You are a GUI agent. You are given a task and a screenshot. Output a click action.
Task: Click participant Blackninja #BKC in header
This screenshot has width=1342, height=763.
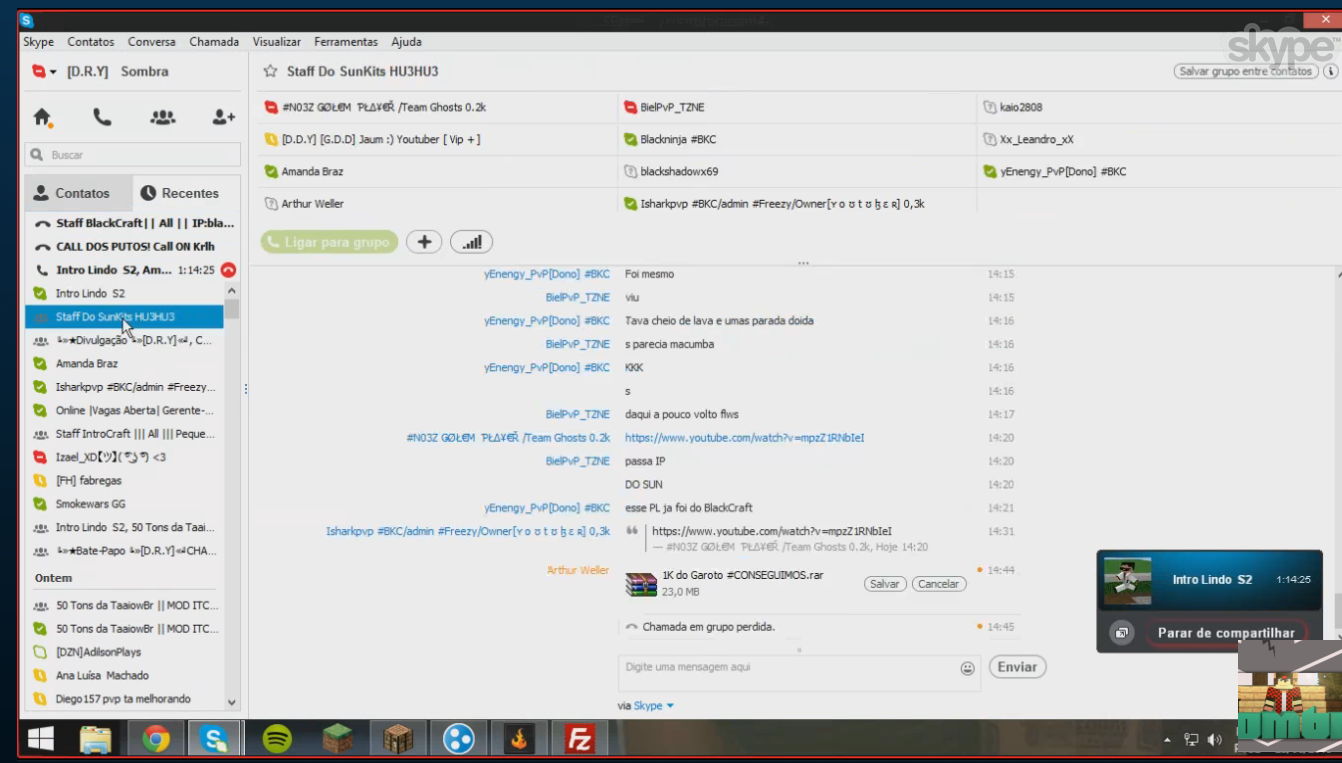click(x=670, y=139)
